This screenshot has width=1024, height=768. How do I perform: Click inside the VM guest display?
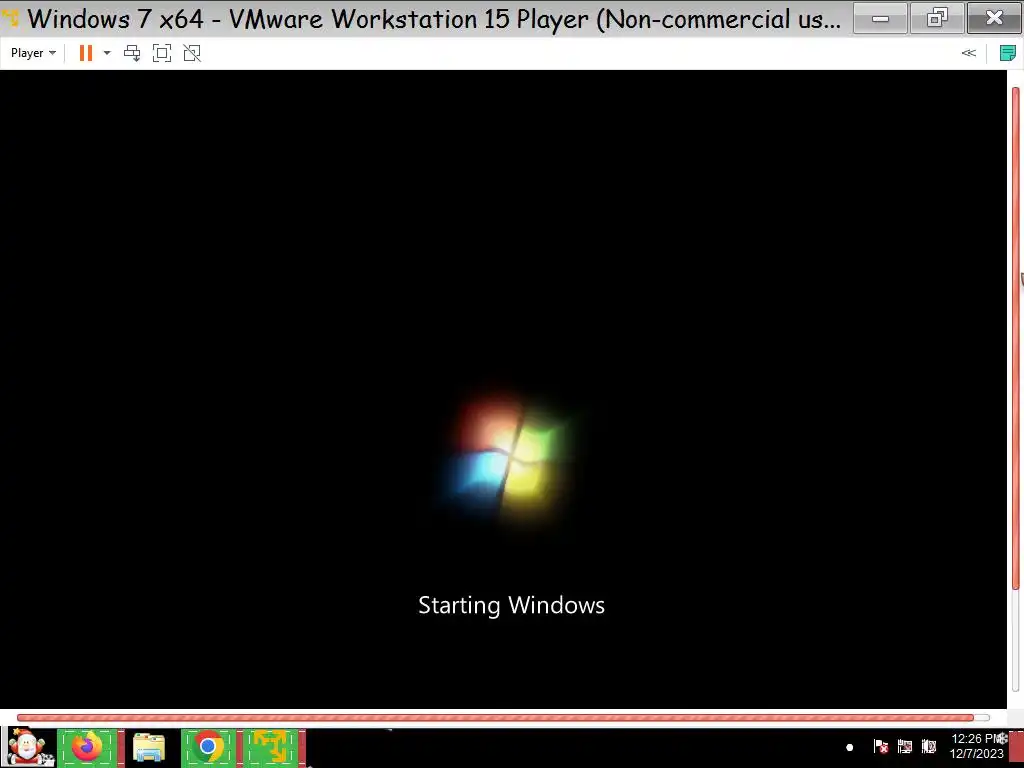pos(503,389)
